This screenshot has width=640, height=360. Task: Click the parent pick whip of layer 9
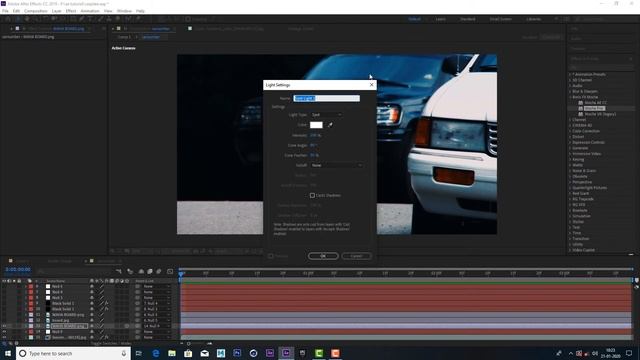pos(138,303)
